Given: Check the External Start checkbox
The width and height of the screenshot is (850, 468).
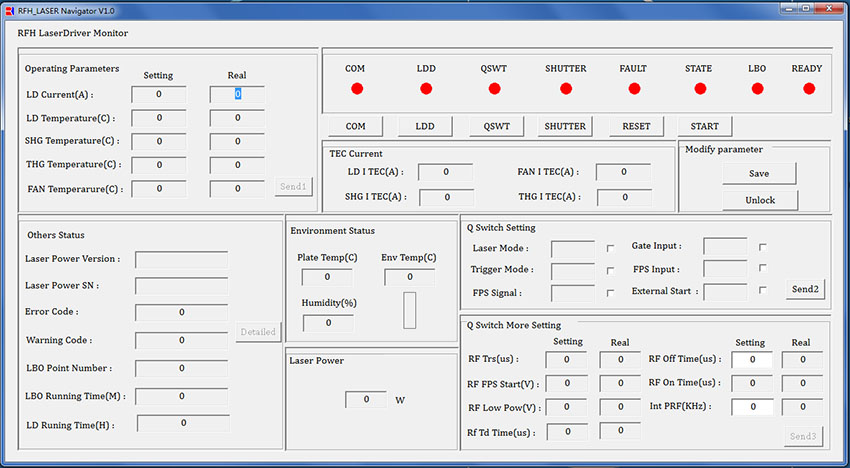Looking at the screenshot, I should pyautogui.click(x=763, y=290).
